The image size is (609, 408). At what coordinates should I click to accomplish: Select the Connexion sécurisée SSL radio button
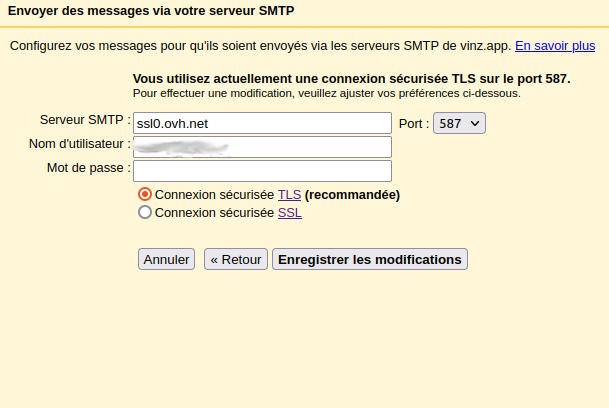pyautogui.click(x=145, y=212)
